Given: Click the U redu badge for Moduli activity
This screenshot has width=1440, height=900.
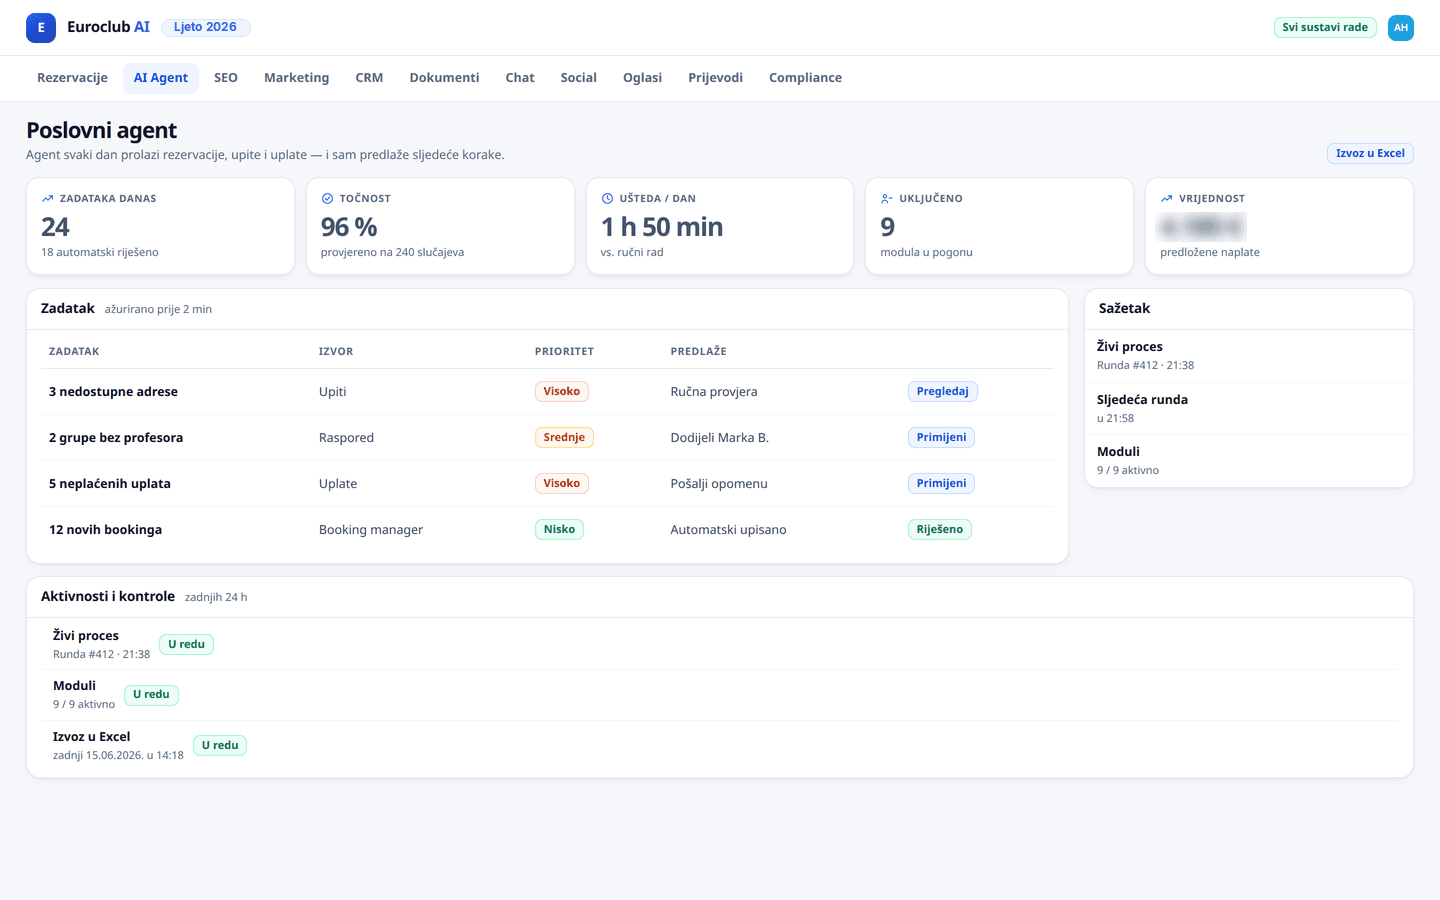Looking at the screenshot, I should [x=151, y=695].
